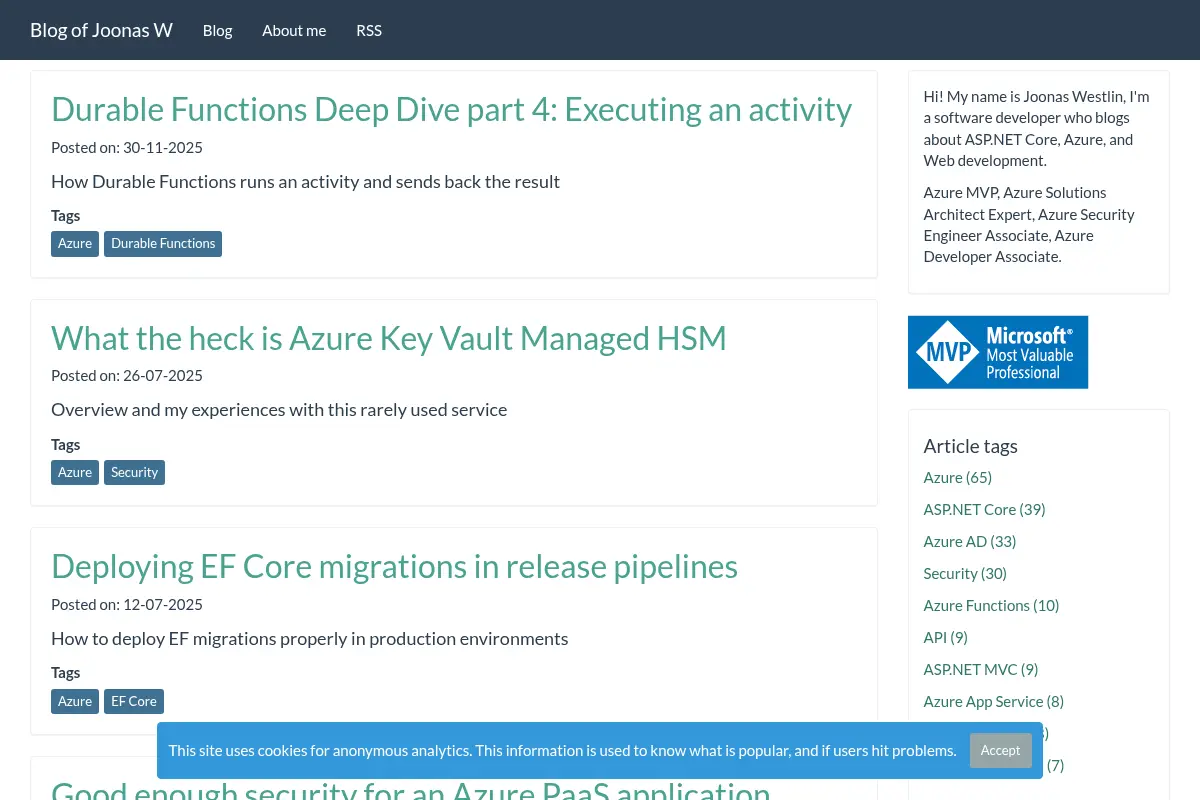Filter by Azure Functions (10) tag
The image size is (1200, 800).
coord(991,605)
